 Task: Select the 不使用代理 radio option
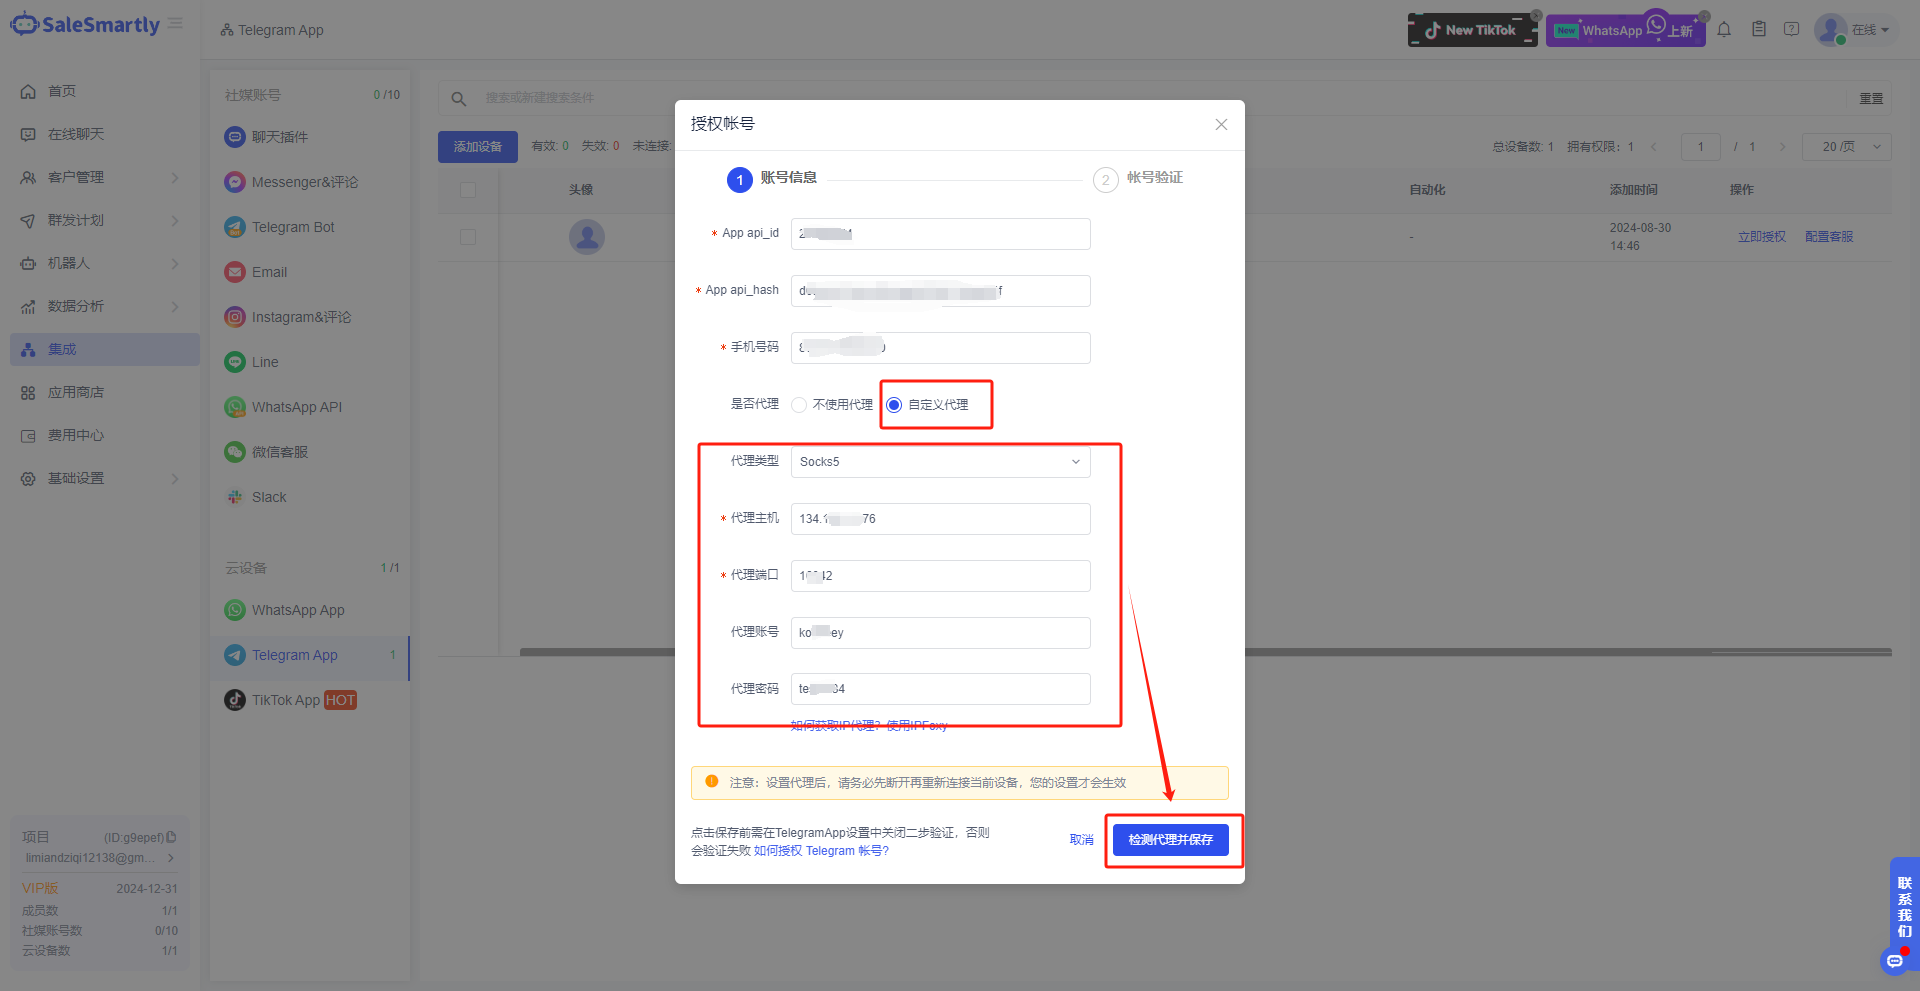(x=799, y=405)
